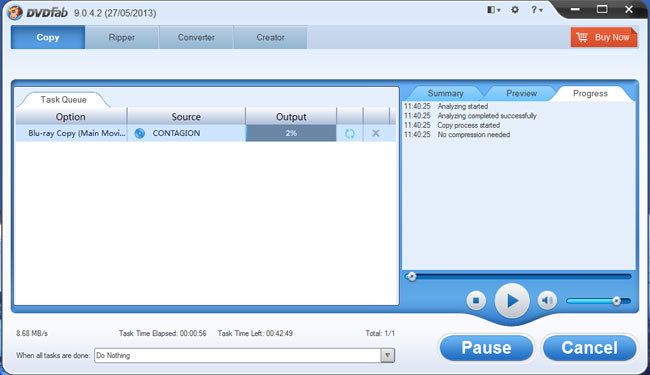Click the Source column header
Viewport: 650px width, 375px height.
coord(186,117)
